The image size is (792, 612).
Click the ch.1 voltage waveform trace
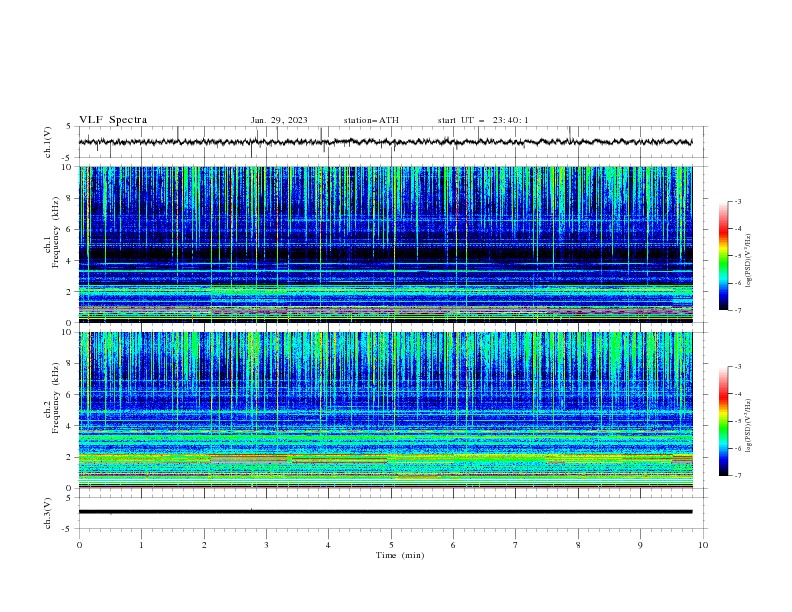coord(385,142)
